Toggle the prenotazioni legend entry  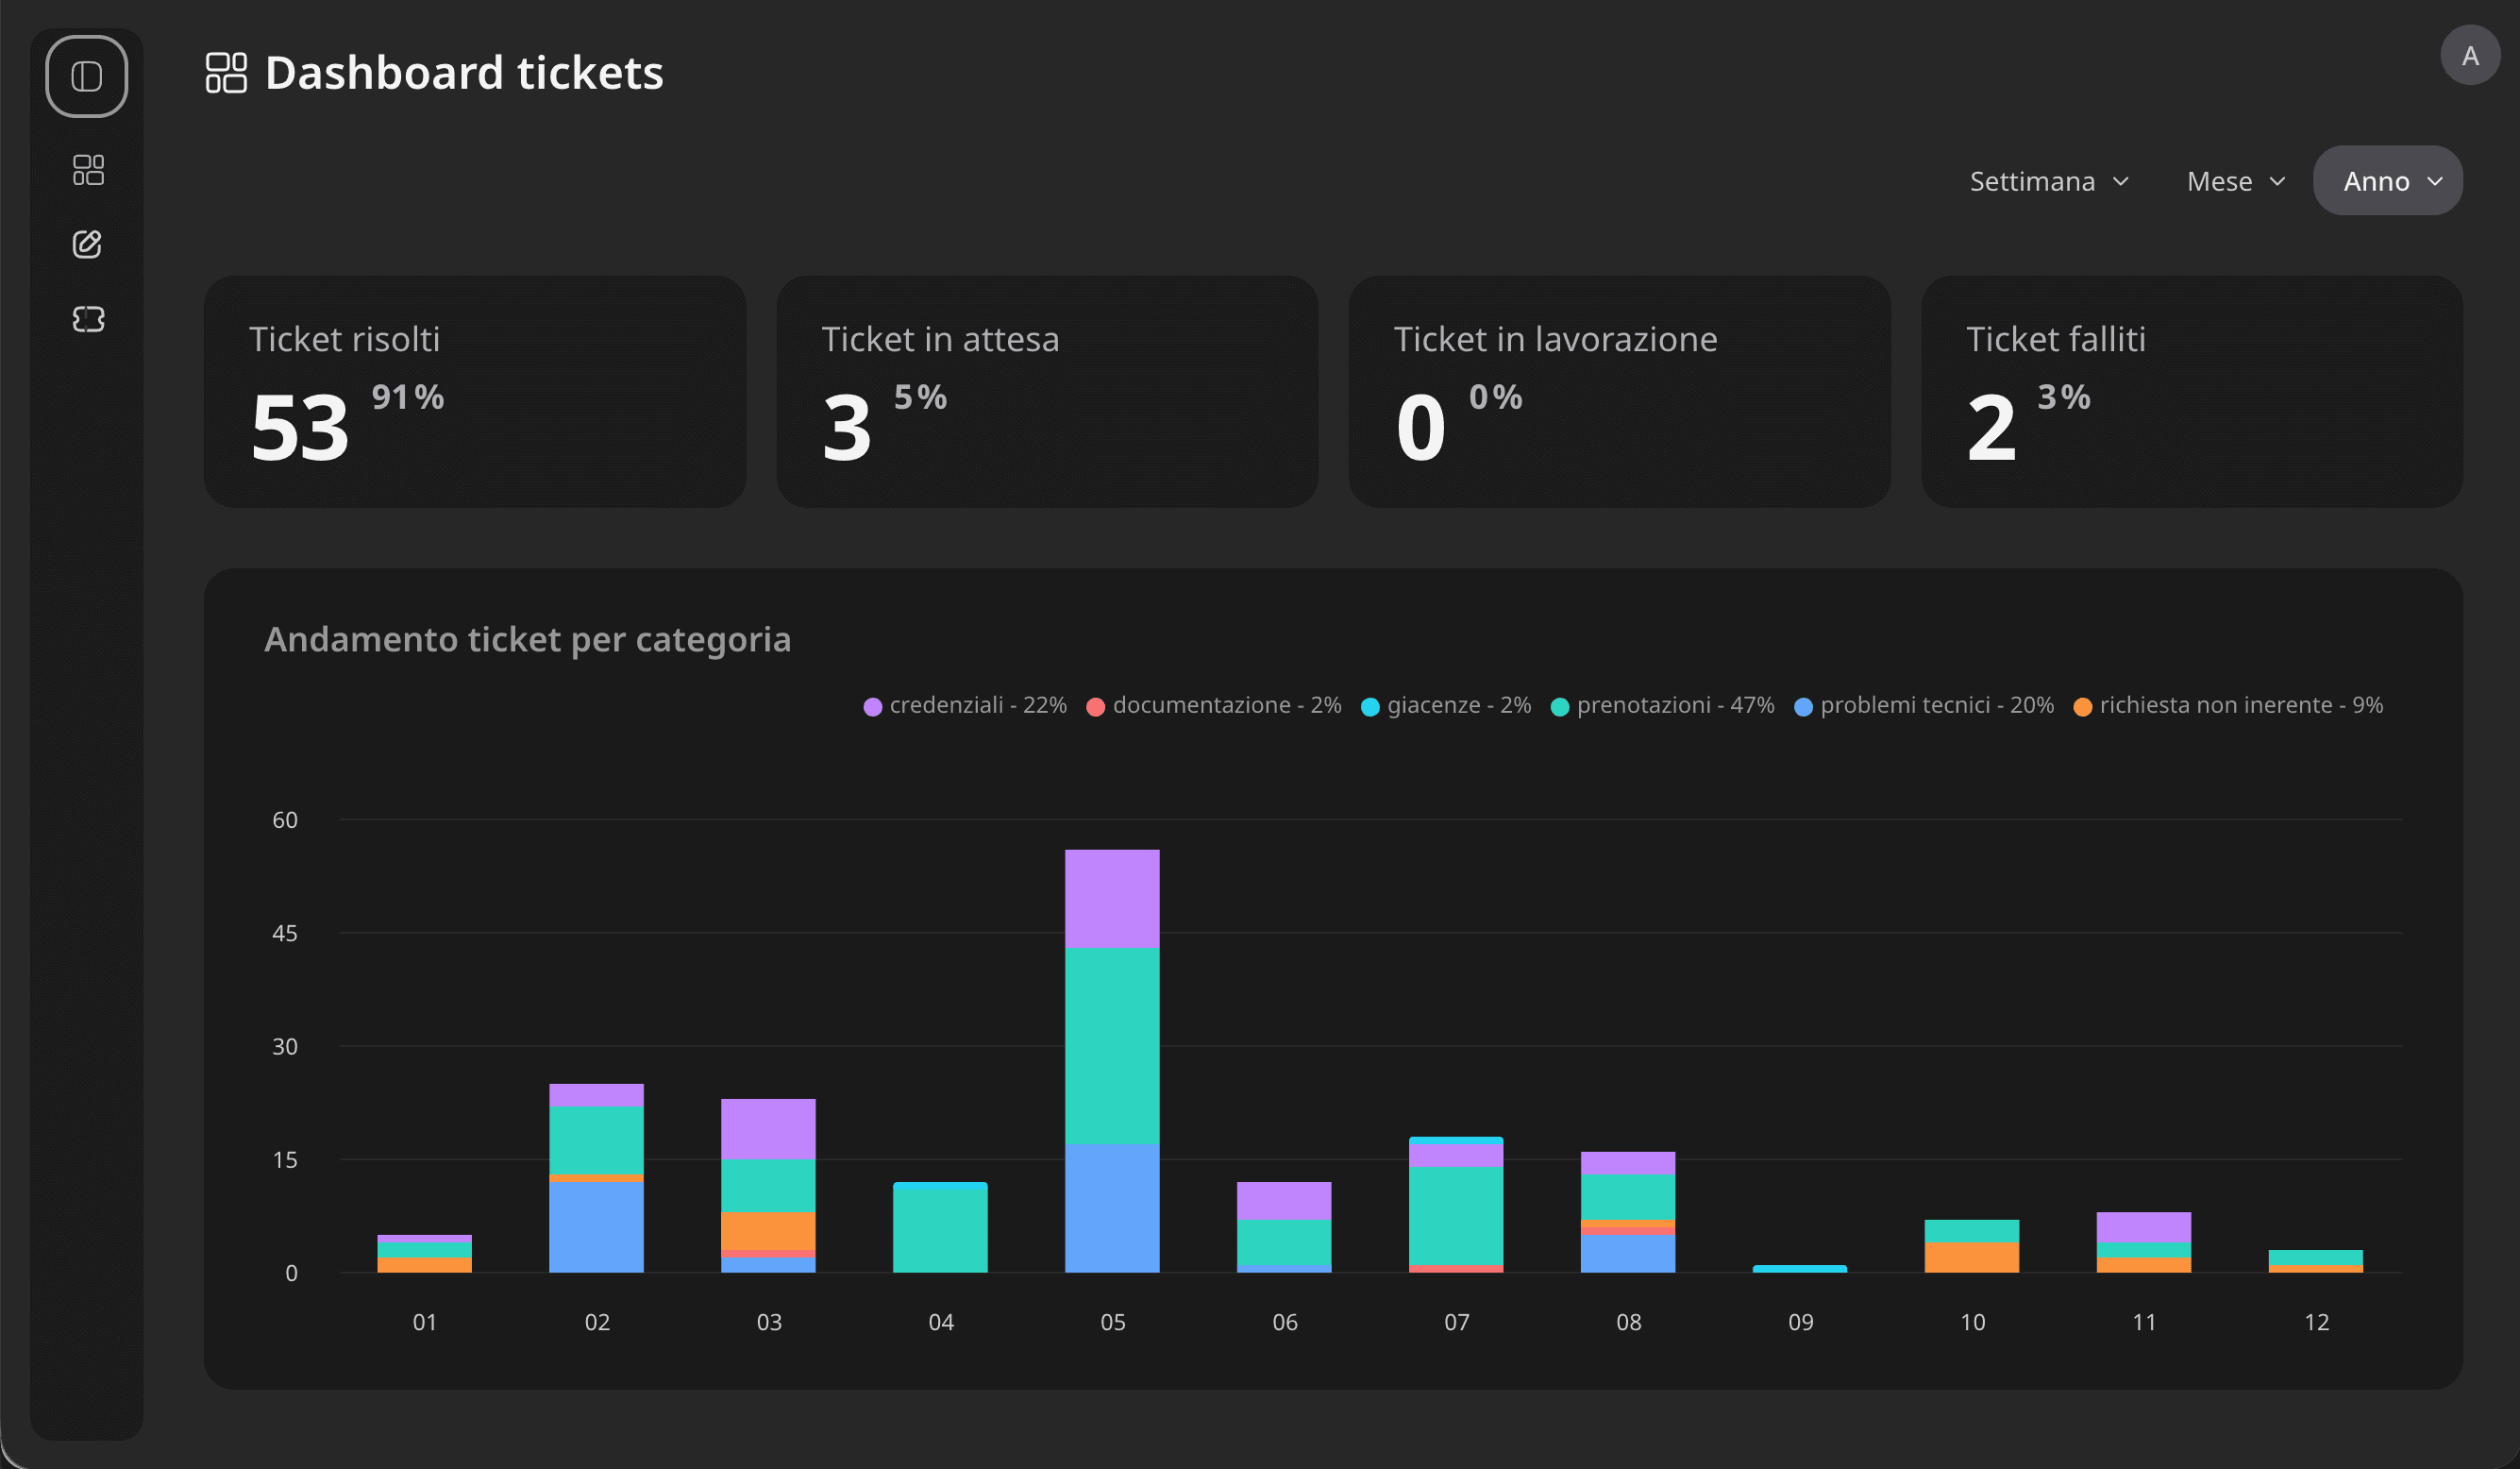(x=1662, y=705)
